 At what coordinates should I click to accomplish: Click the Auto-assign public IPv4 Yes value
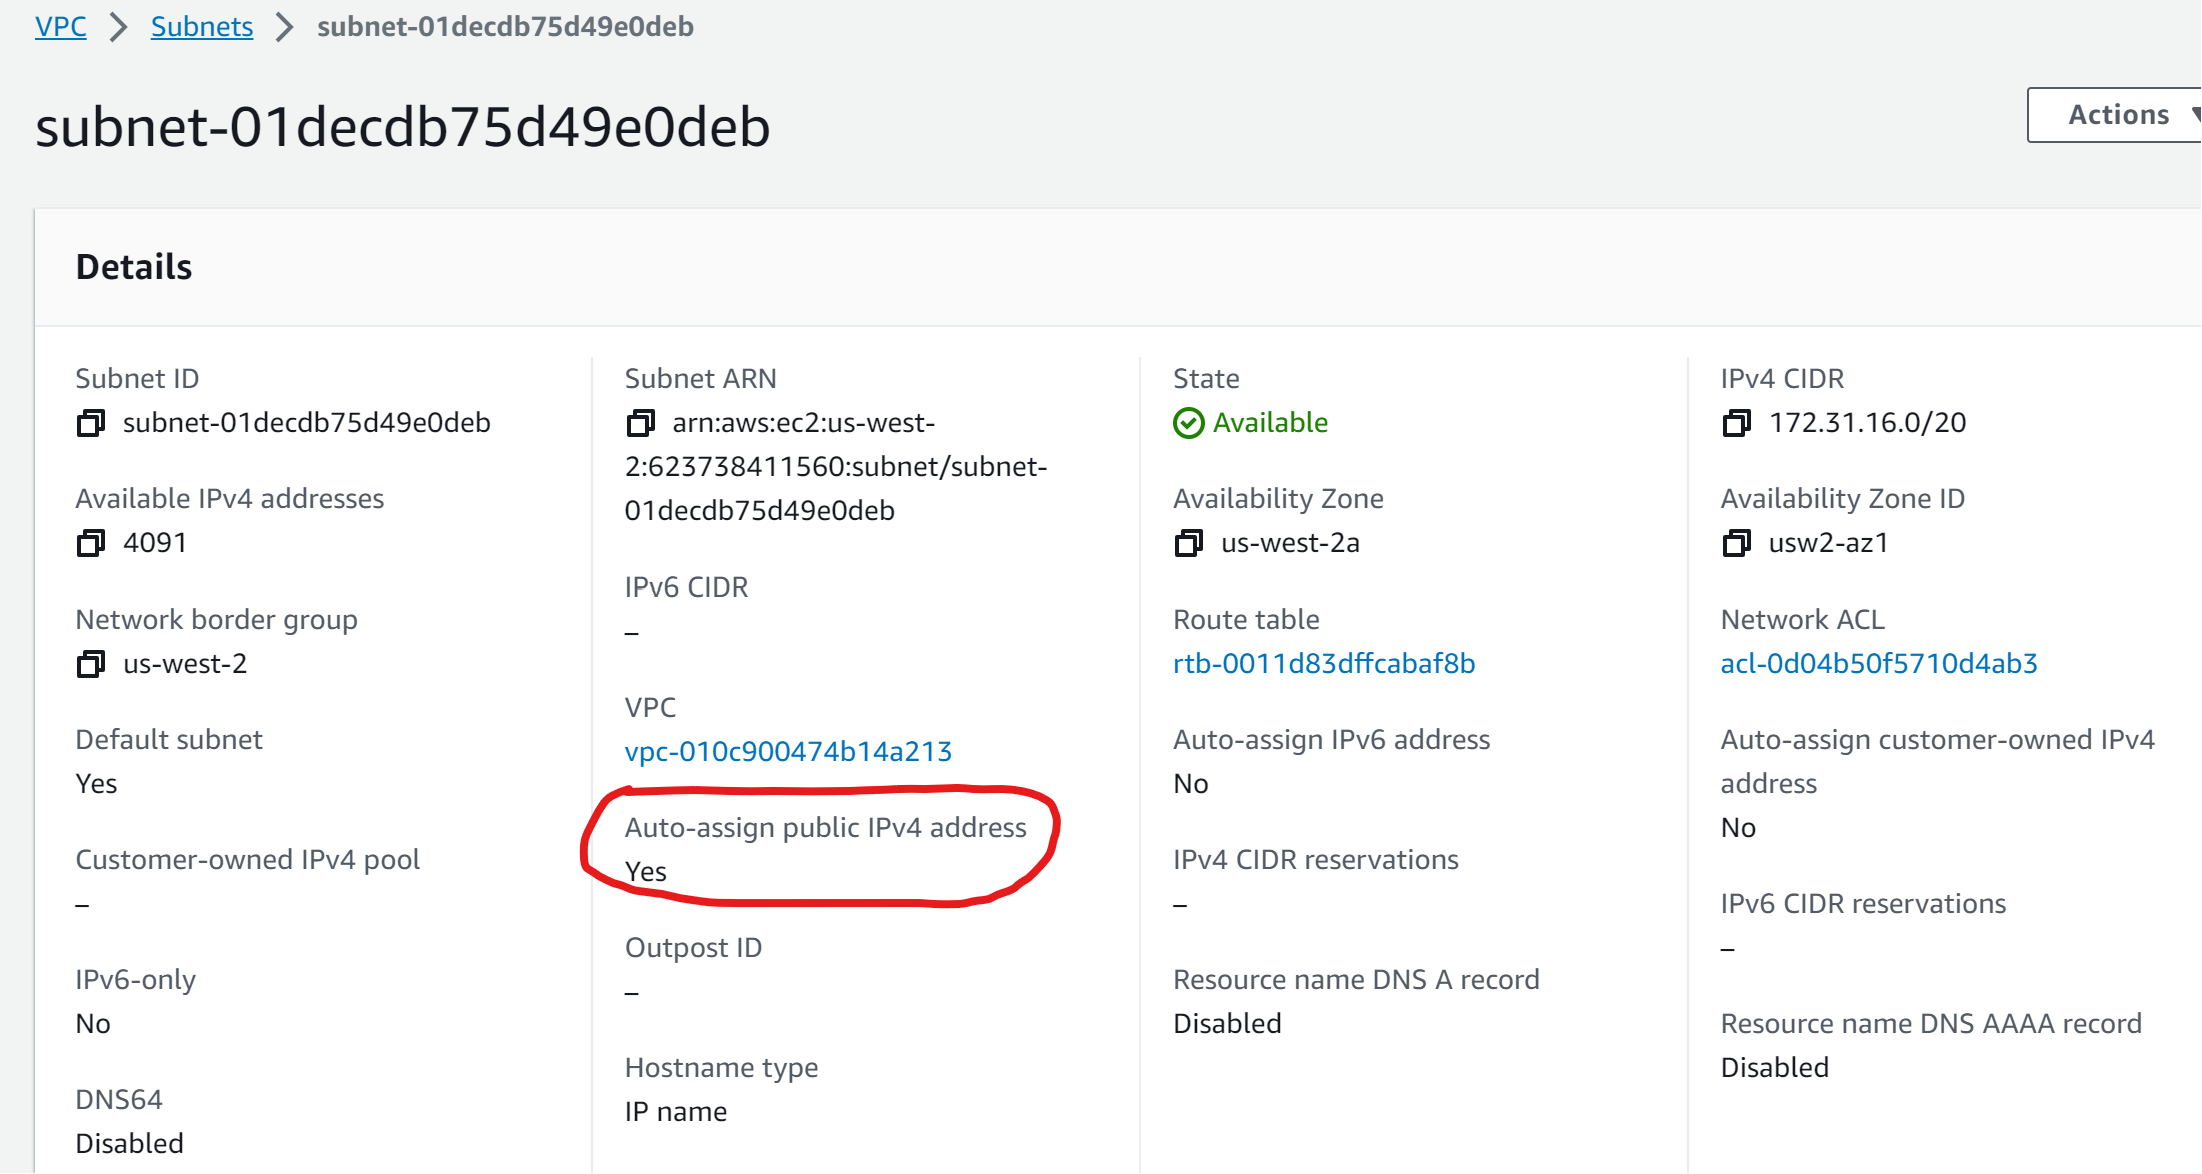point(646,871)
